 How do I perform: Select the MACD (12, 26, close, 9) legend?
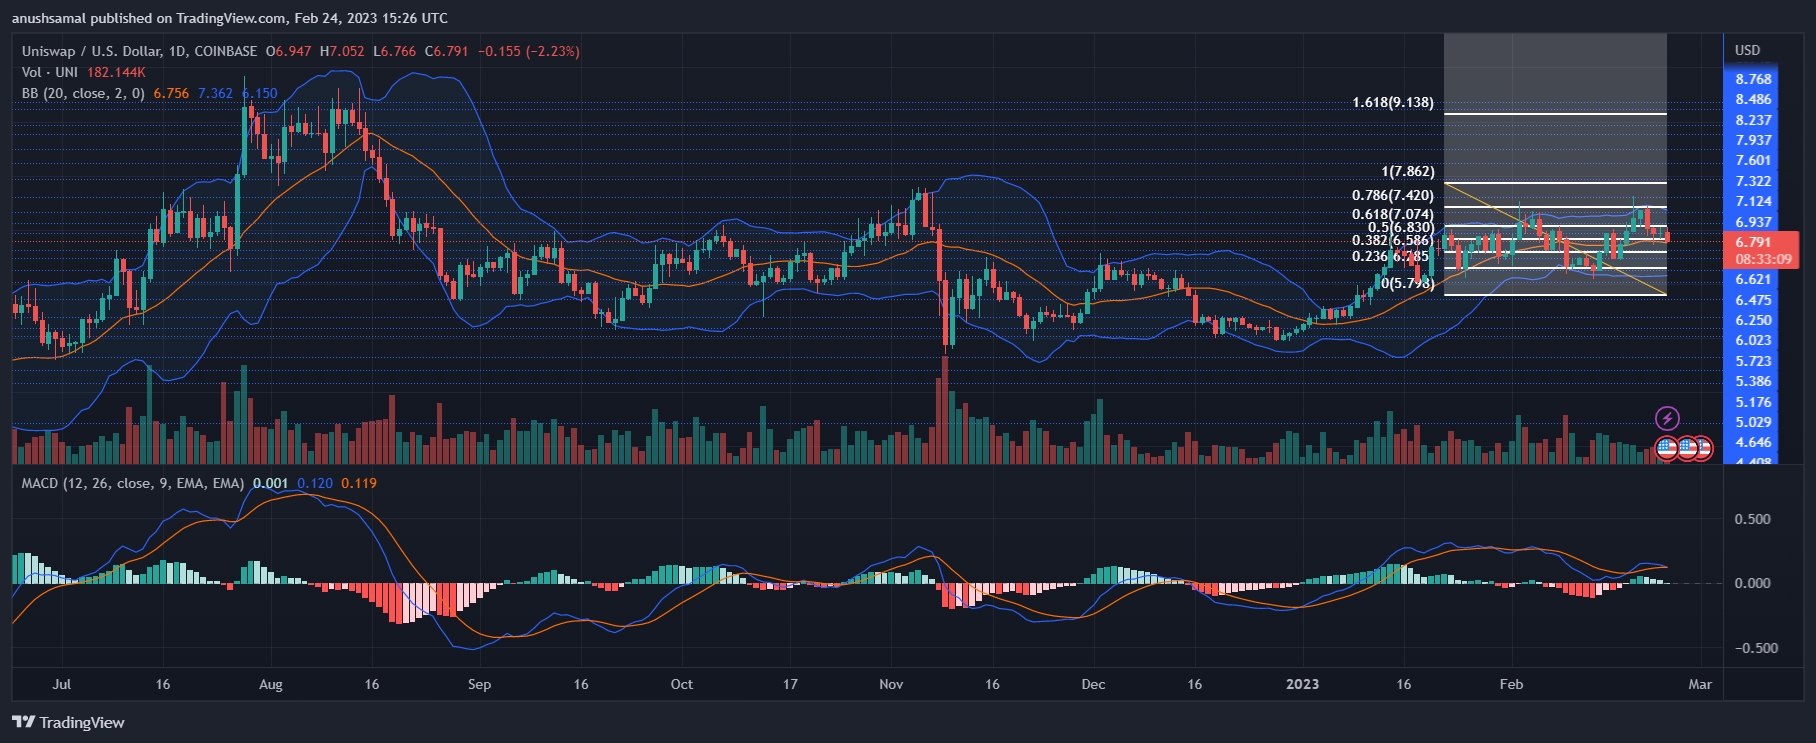133,483
